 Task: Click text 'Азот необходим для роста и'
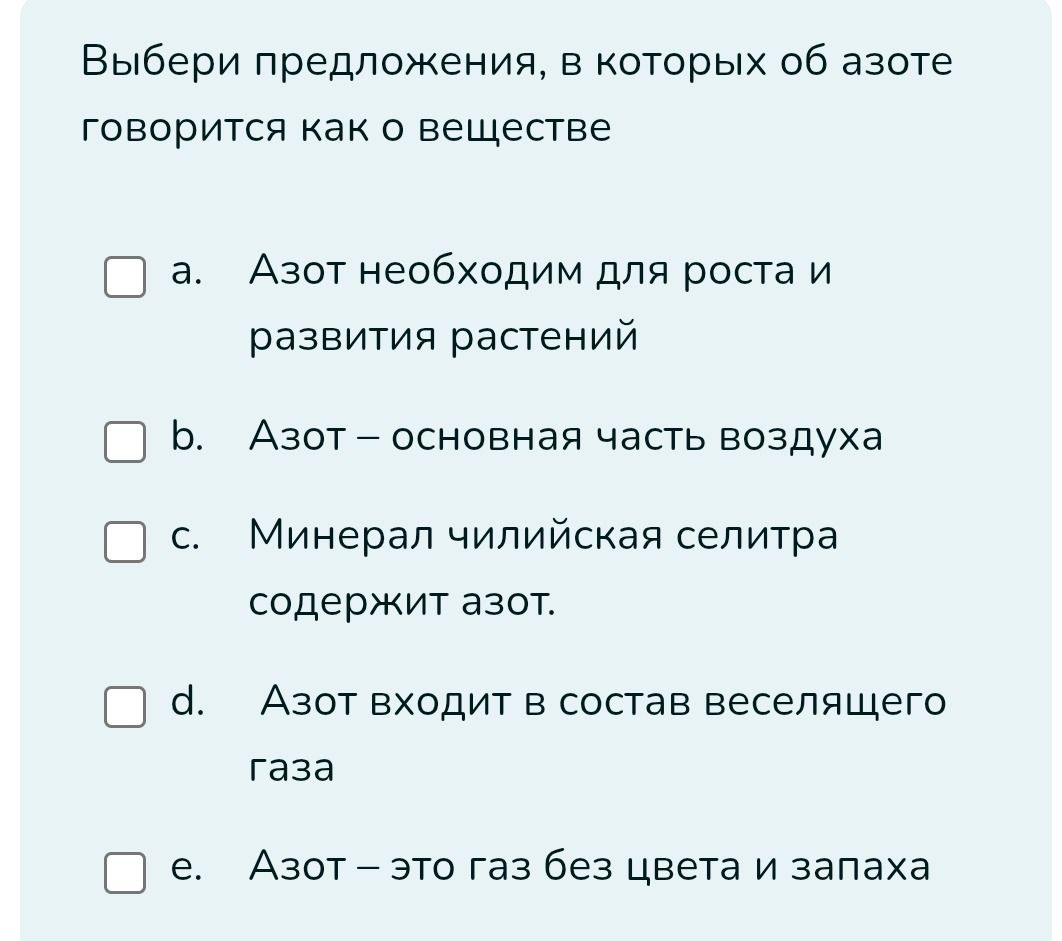[x=540, y=272]
